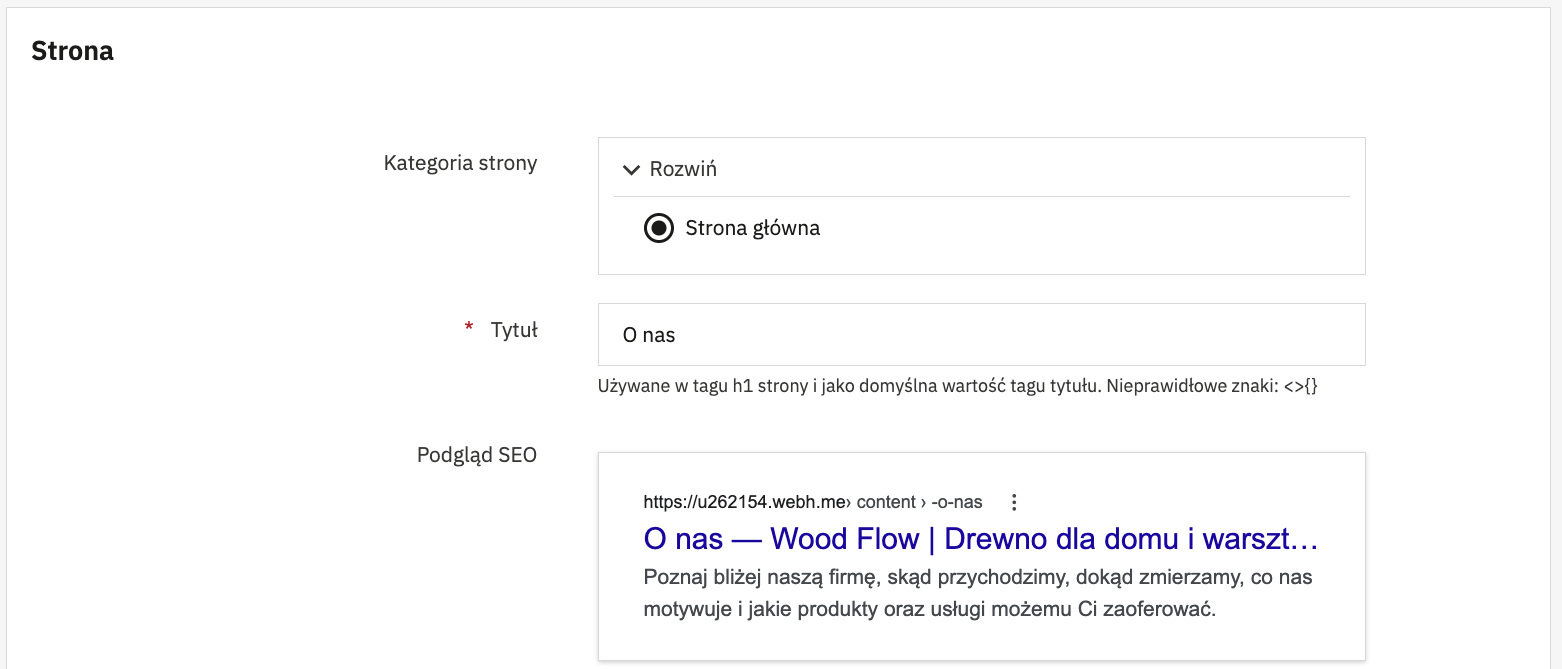Click the Strona główna label text
Viewport: 1562px width, 669px height.
pos(753,229)
